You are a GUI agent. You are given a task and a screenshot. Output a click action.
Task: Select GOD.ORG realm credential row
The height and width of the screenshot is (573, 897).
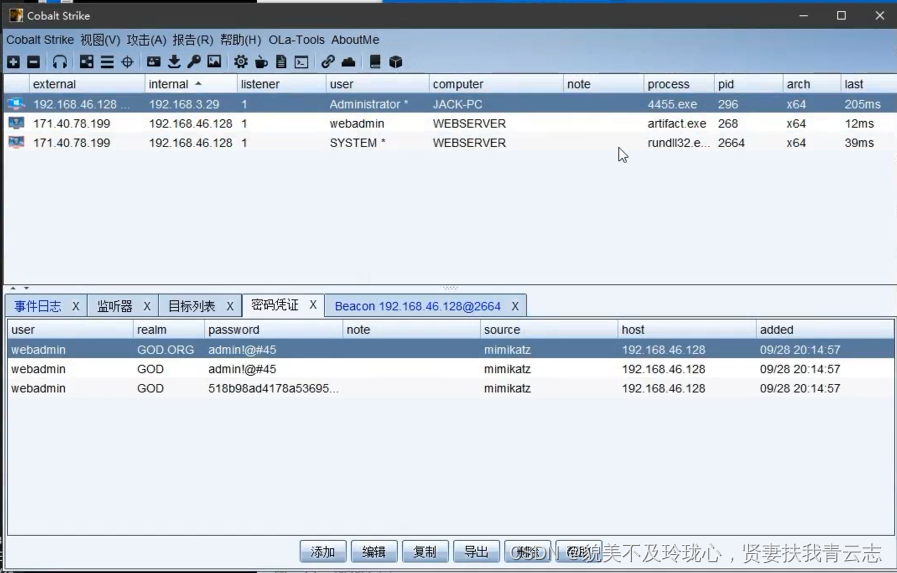pyautogui.click(x=451, y=349)
